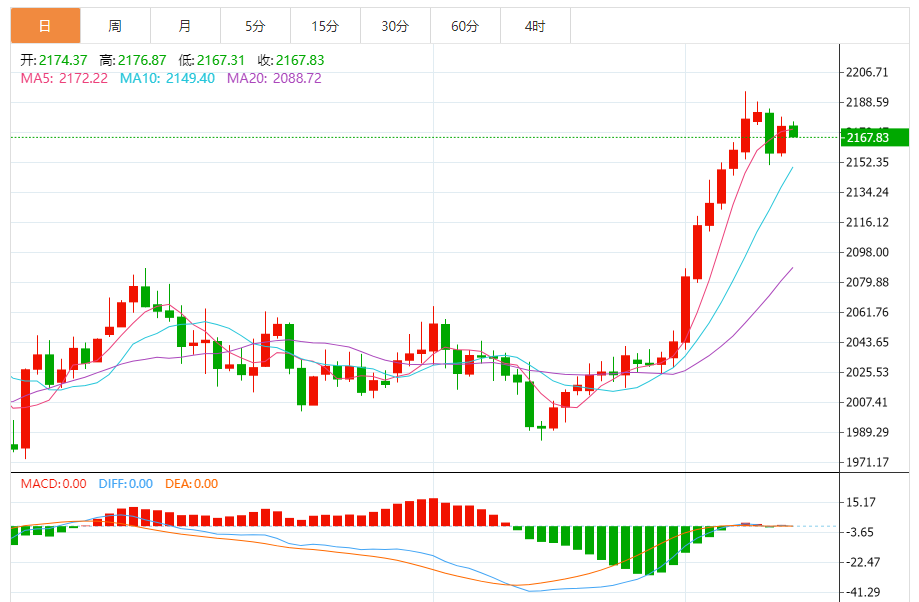Open the 60分 timeframe tab
This screenshot has height=602, width=919.
click(x=465, y=26)
